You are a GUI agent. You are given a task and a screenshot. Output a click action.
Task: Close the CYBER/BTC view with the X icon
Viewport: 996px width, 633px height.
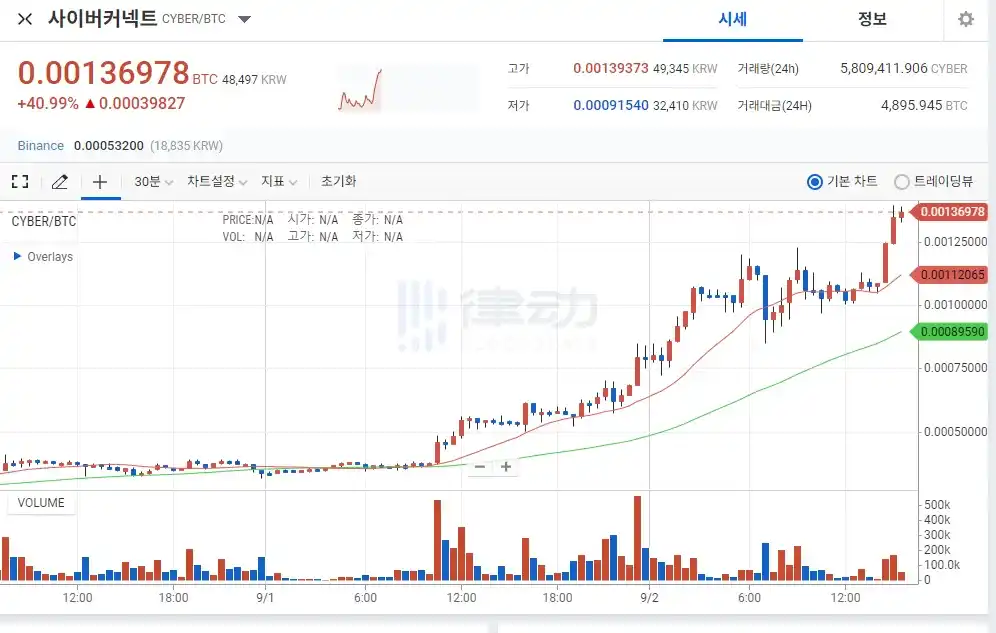click(x=24, y=18)
